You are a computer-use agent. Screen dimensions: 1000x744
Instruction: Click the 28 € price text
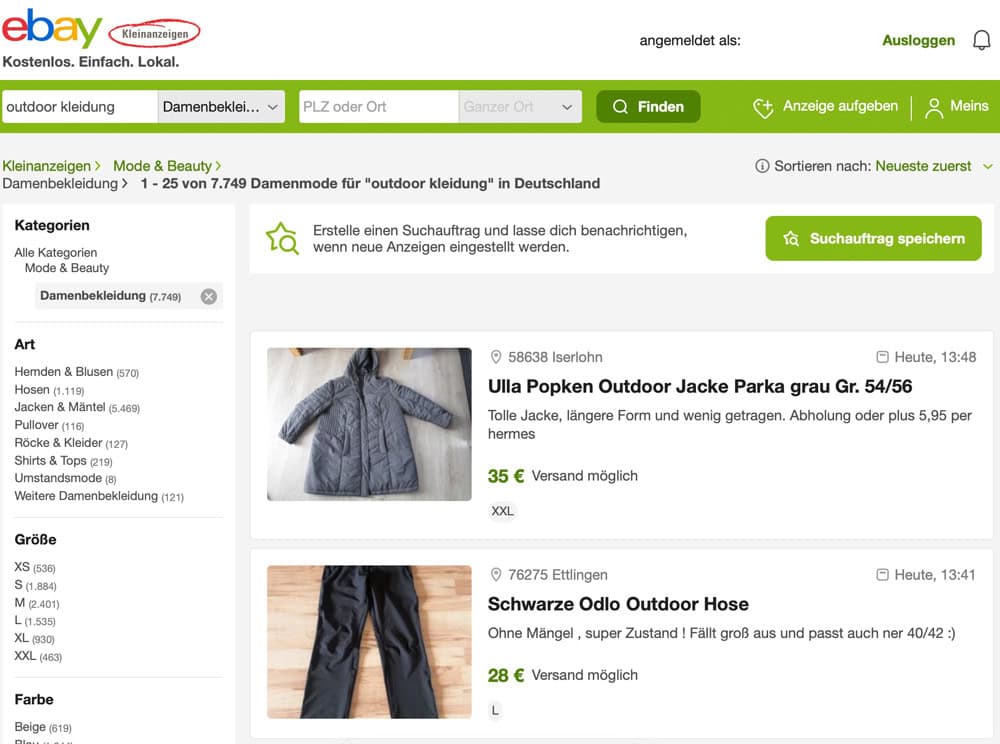tap(506, 675)
